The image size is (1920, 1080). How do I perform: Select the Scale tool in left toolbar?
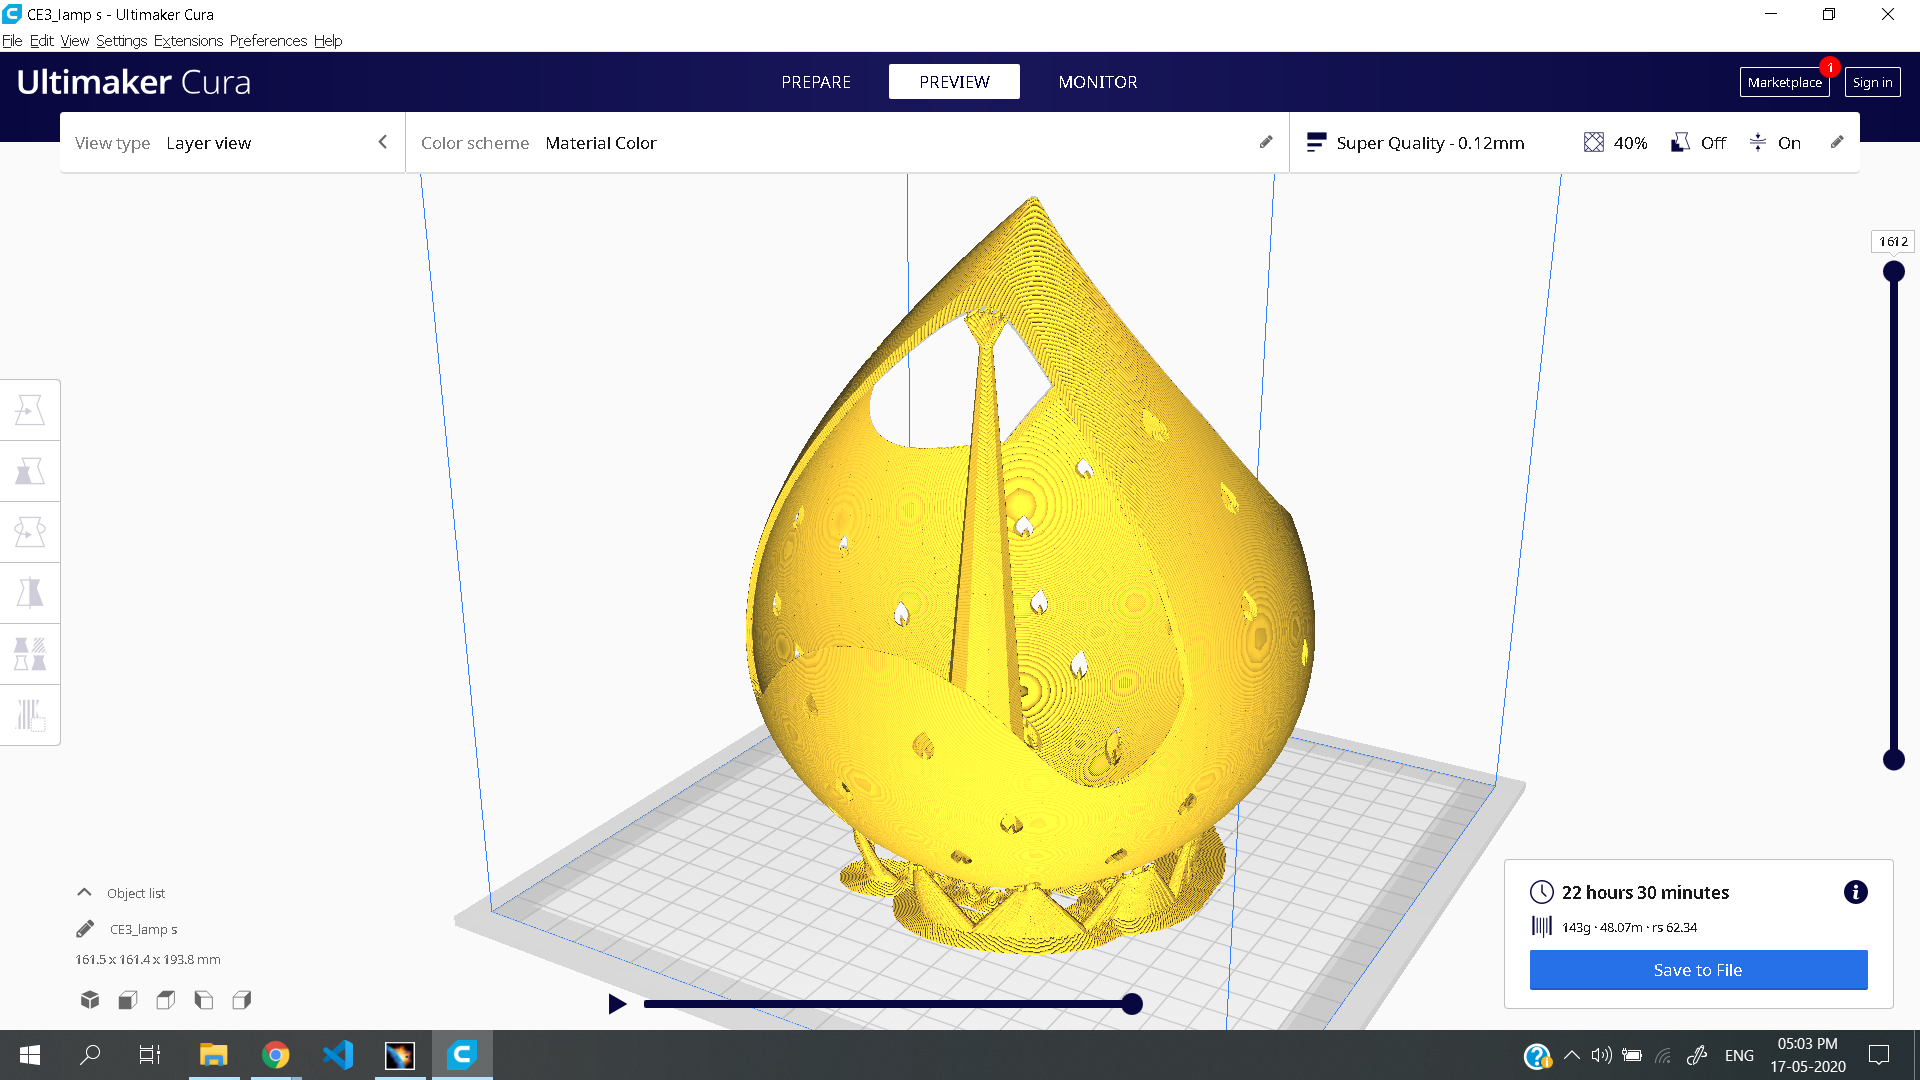(30, 471)
